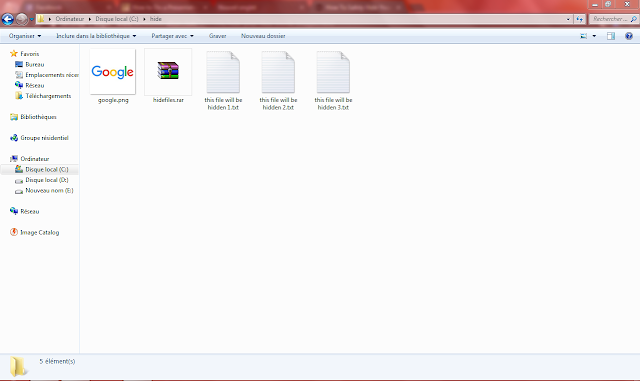The width and height of the screenshot is (640, 381).
Task: Click the folder icon in address bar
Action: click(x=41, y=19)
